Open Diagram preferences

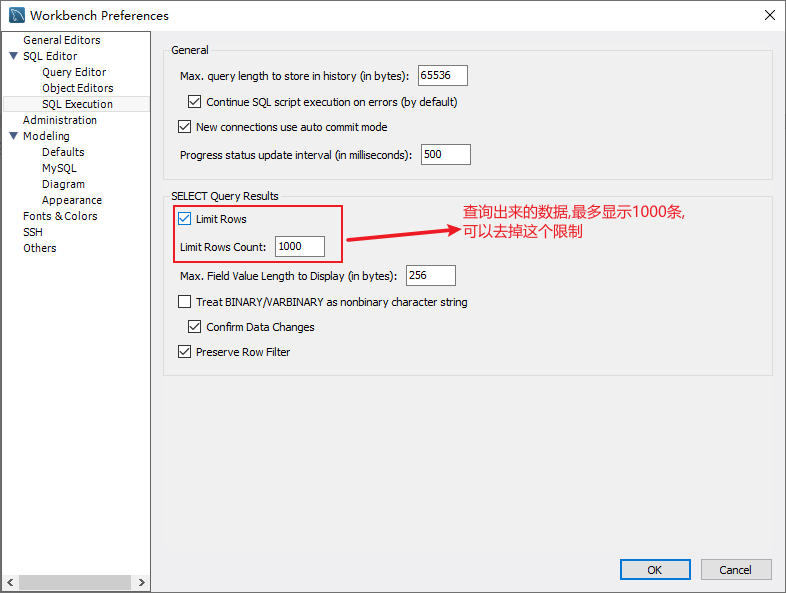(x=63, y=184)
